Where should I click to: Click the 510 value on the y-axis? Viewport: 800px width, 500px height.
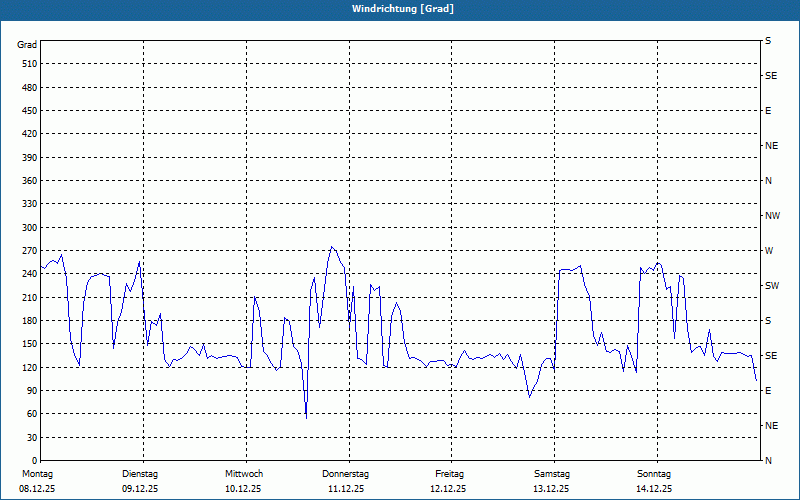(x=29, y=64)
